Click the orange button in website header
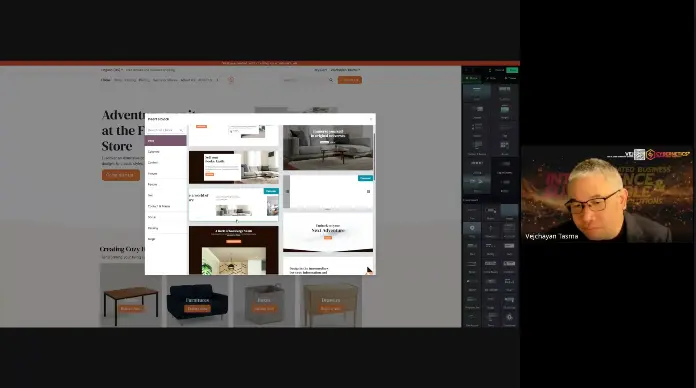This screenshot has width=696, height=388. pos(350,80)
